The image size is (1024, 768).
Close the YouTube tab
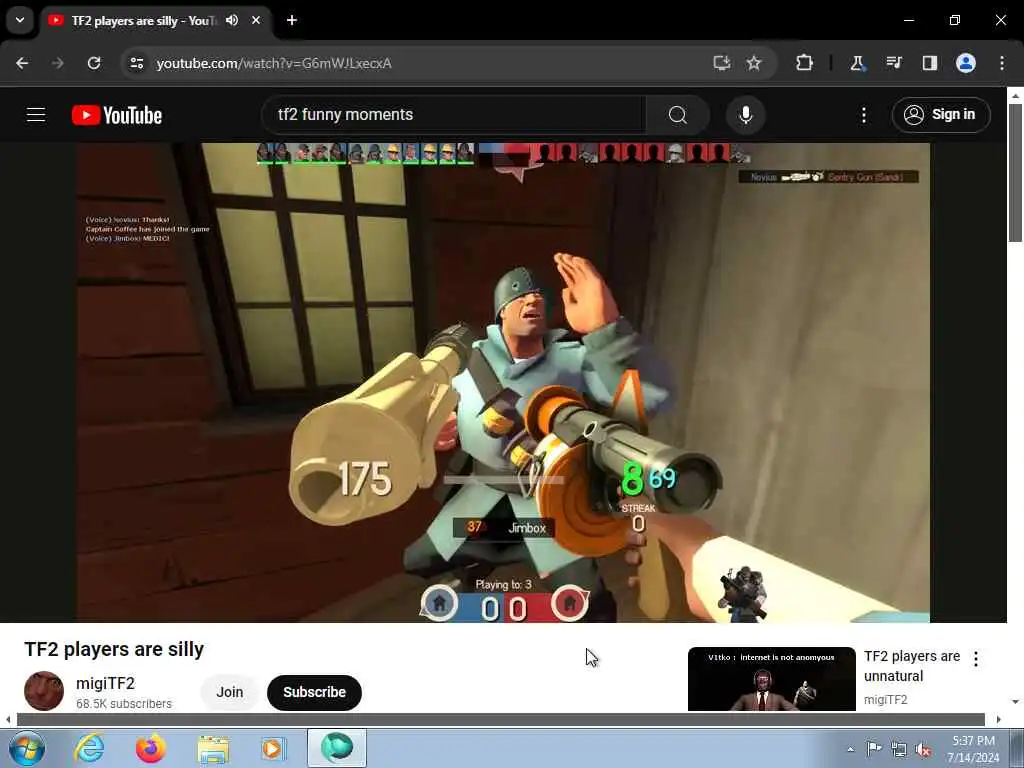(256, 20)
